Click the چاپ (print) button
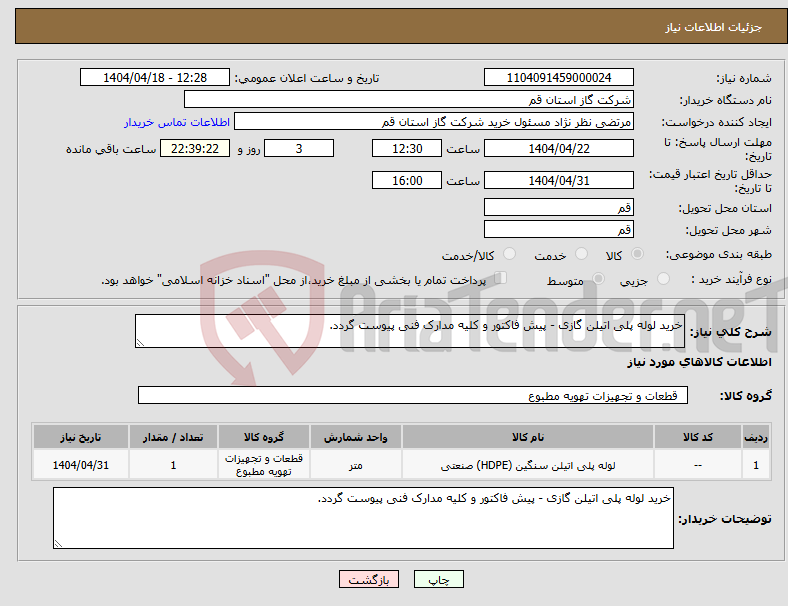The height and width of the screenshot is (606, 788). coord(438,579)
